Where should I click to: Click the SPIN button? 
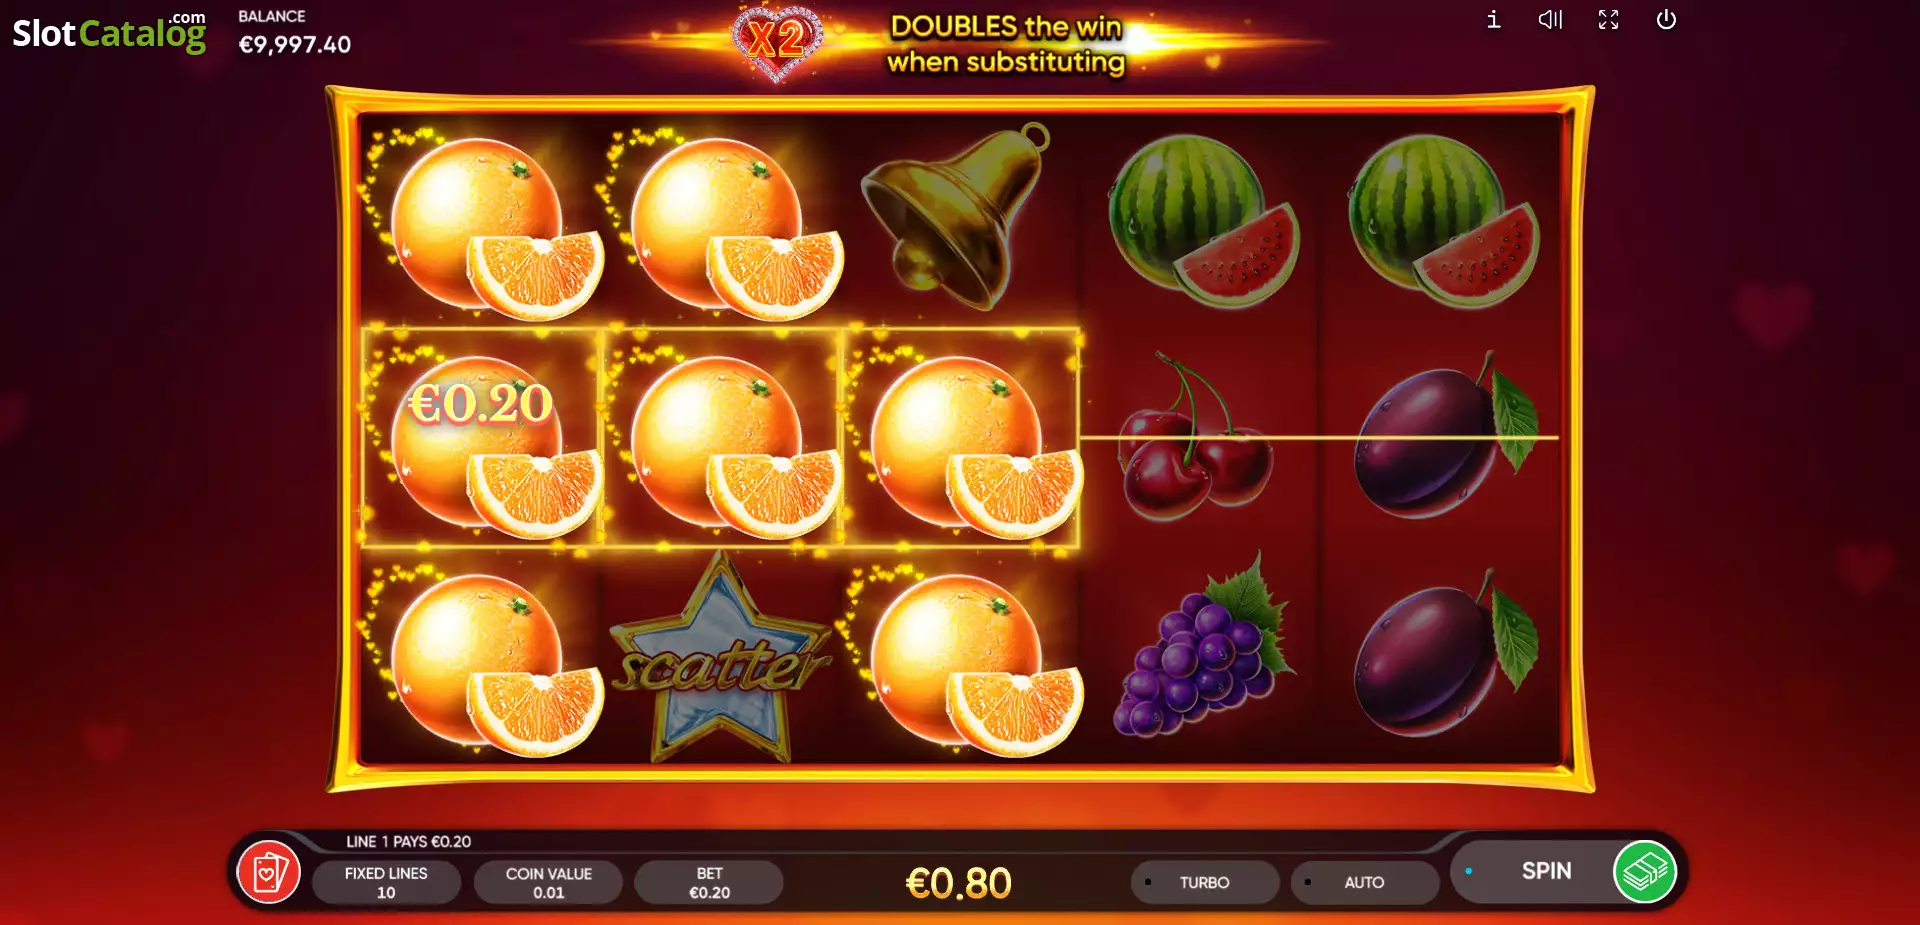1545,871
